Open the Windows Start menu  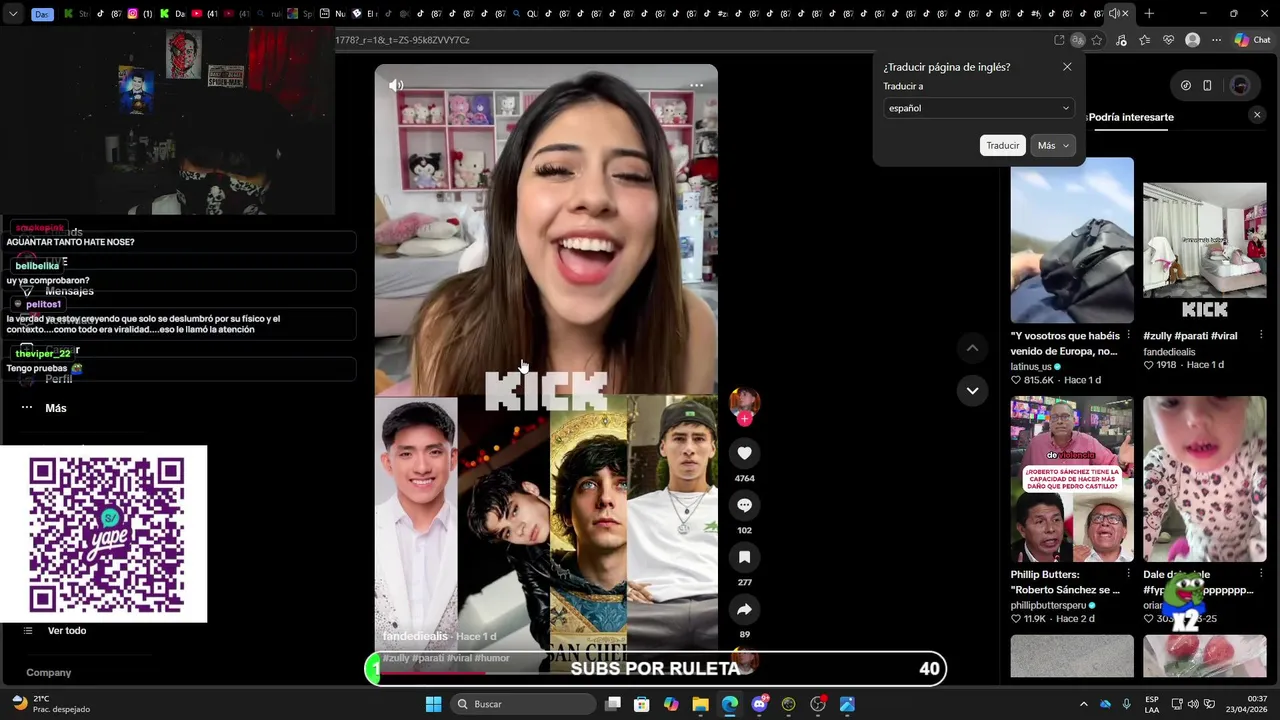click(433, 704)
